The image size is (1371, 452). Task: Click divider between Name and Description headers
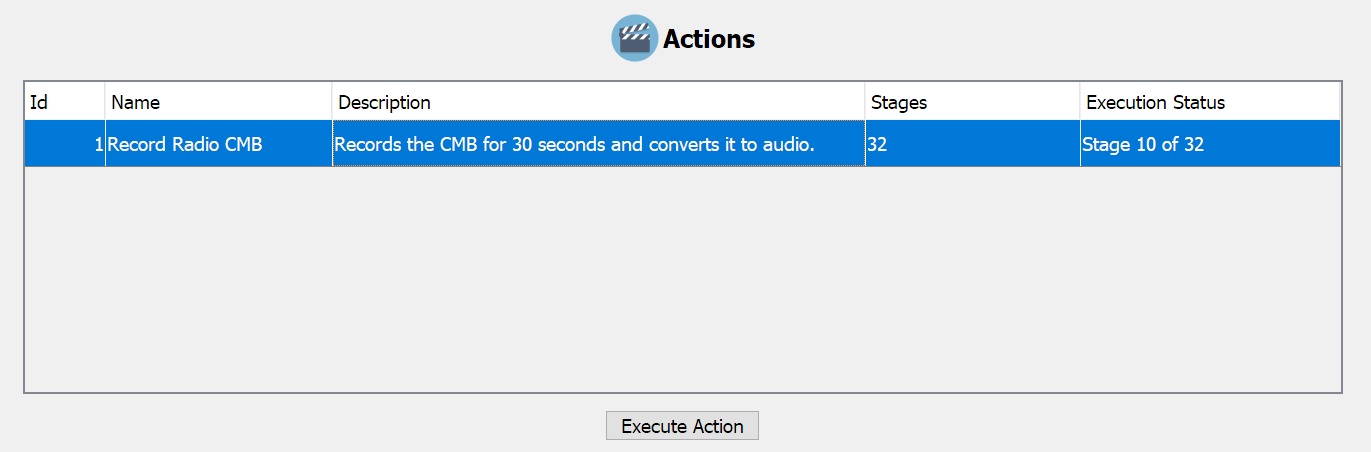332,102
